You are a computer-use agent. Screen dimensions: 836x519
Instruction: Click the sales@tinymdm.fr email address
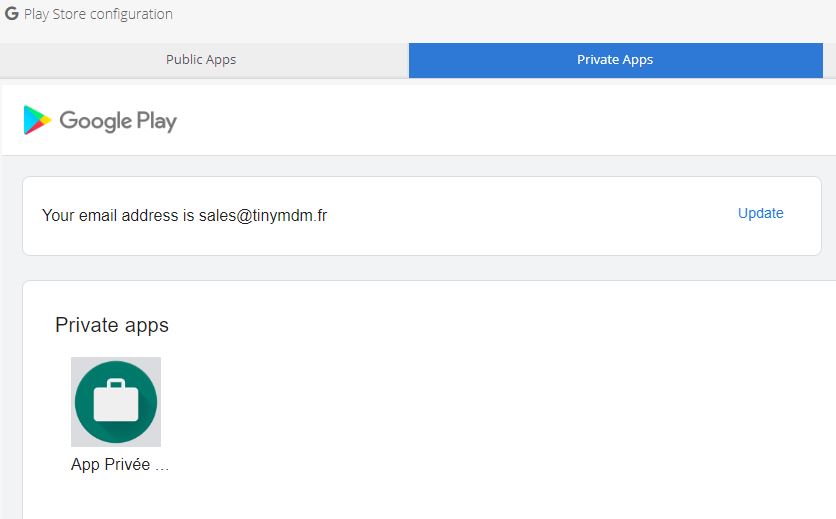pyautogui.click(x=263, y=215)
